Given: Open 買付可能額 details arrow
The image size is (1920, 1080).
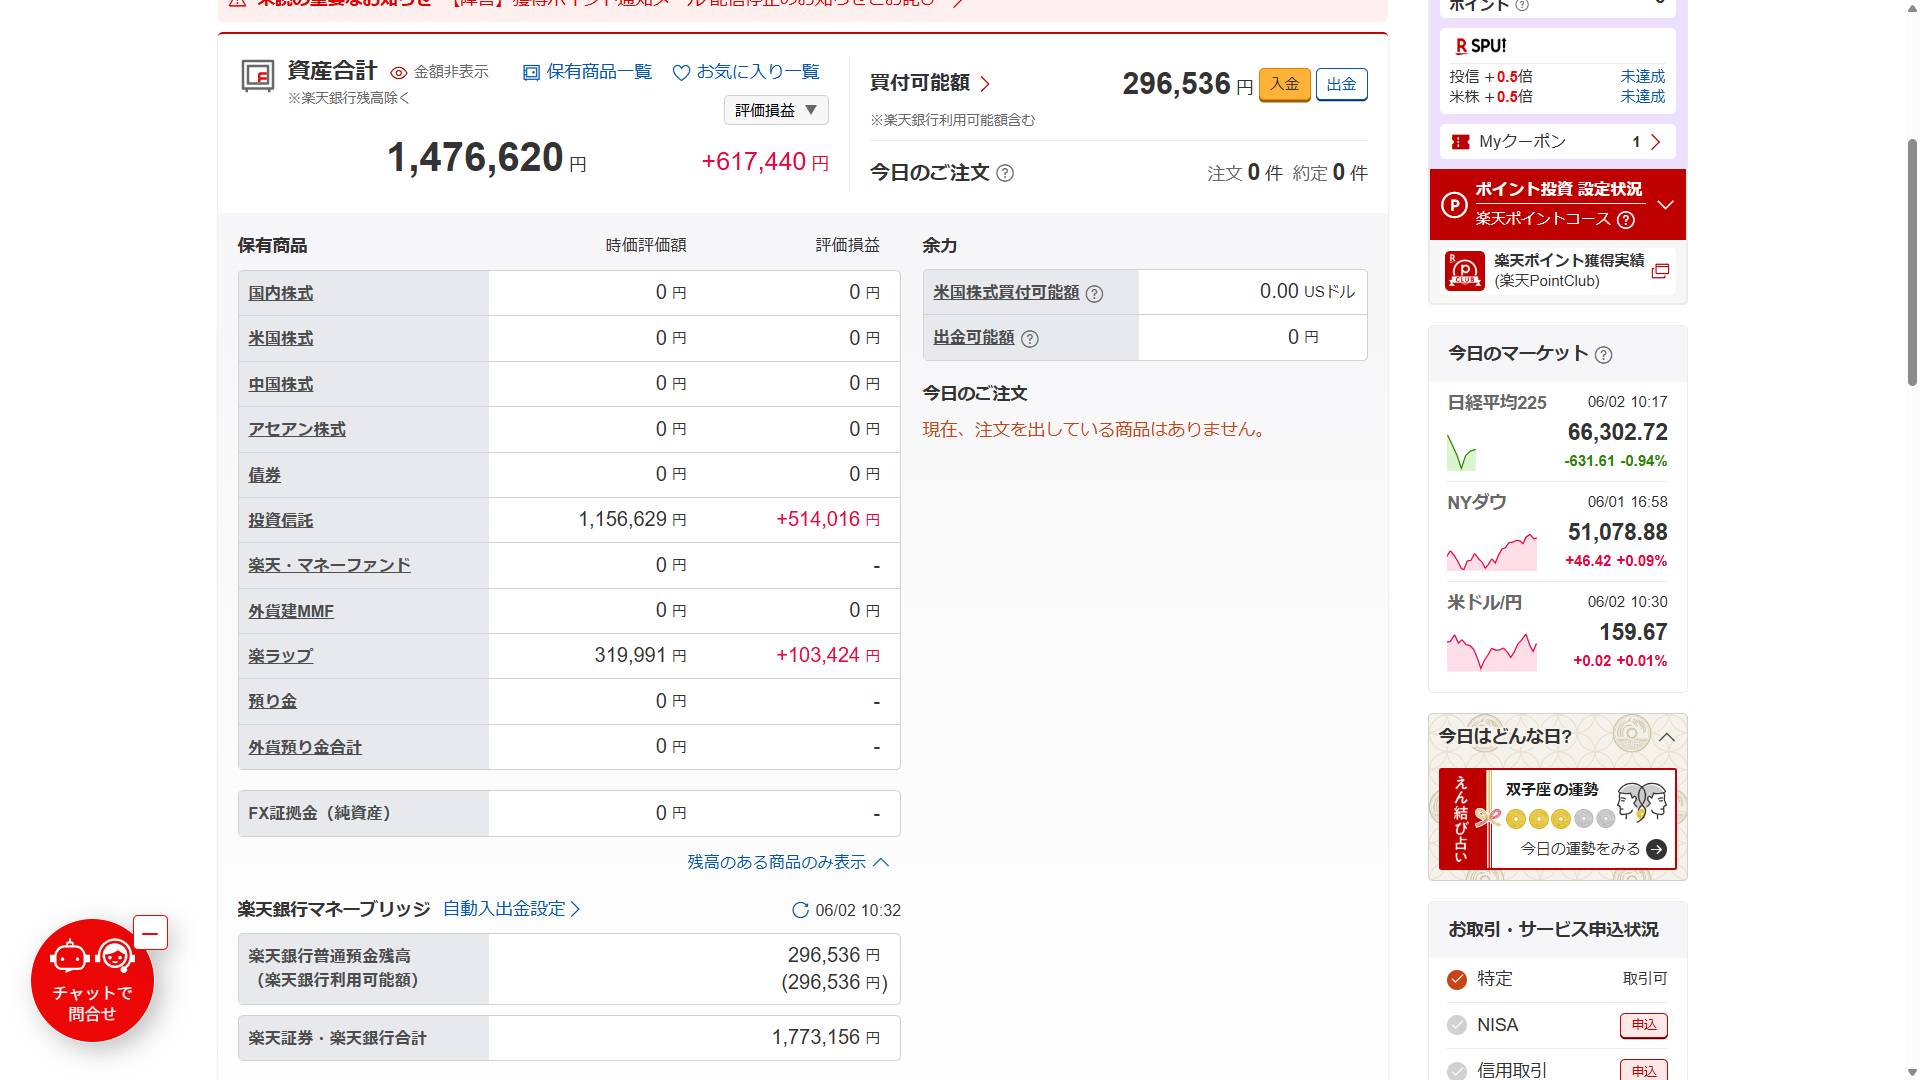Looking at the screenshot, I should pos(985,84).
